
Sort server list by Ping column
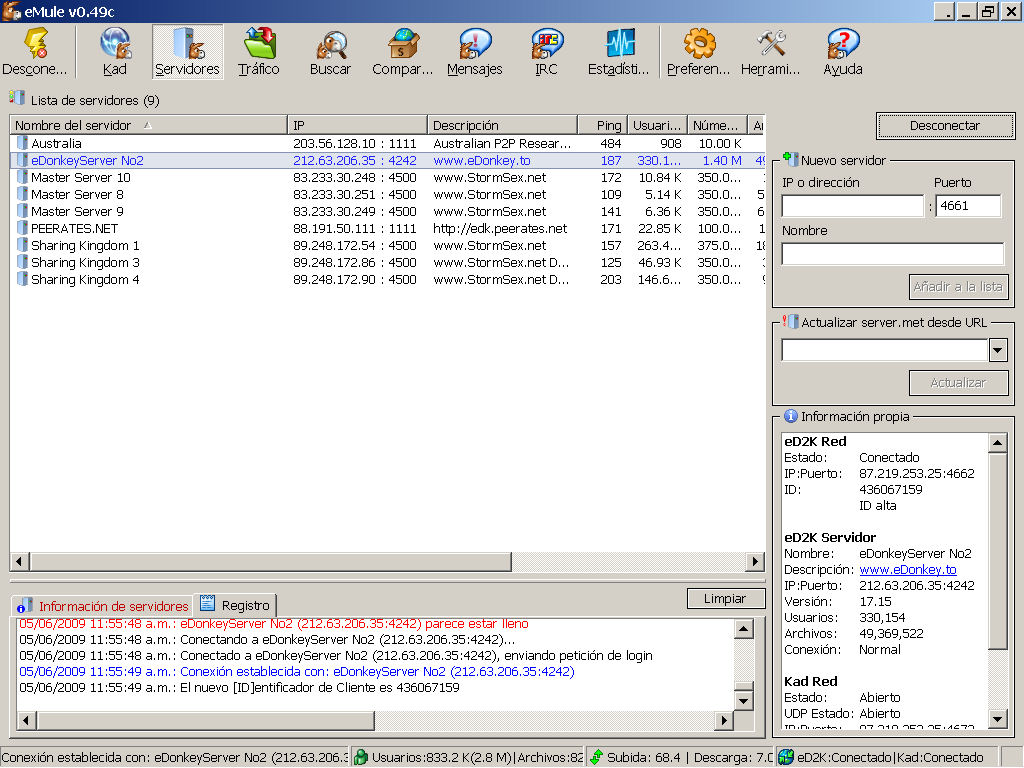pos(608,125)
